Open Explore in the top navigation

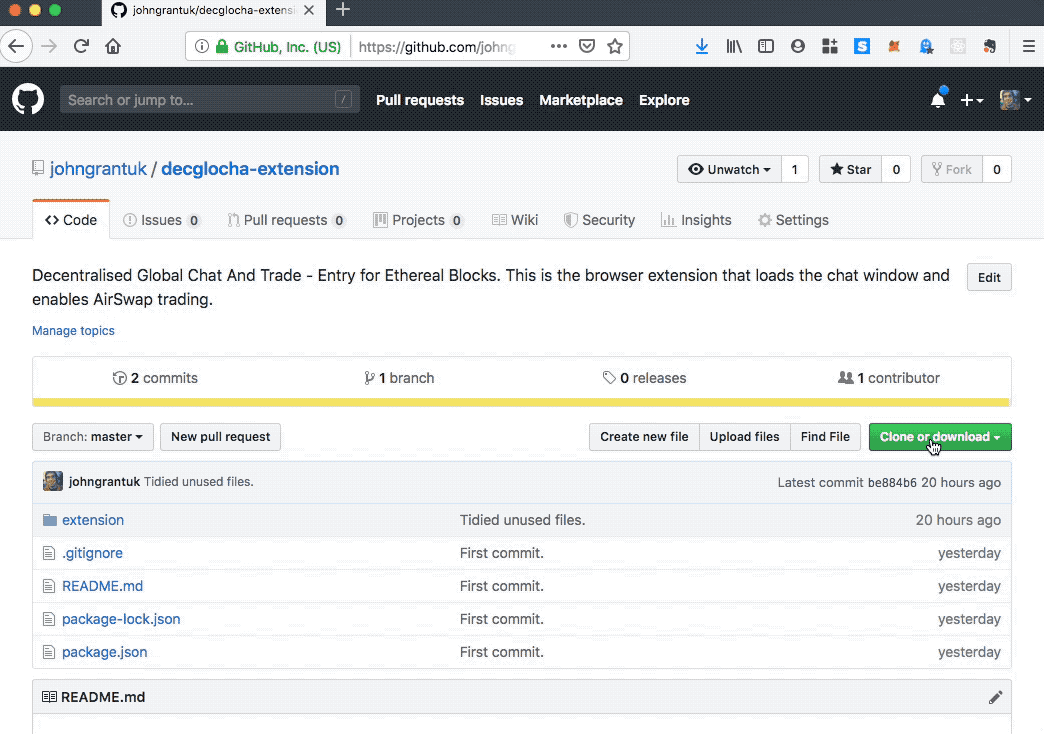664,100
